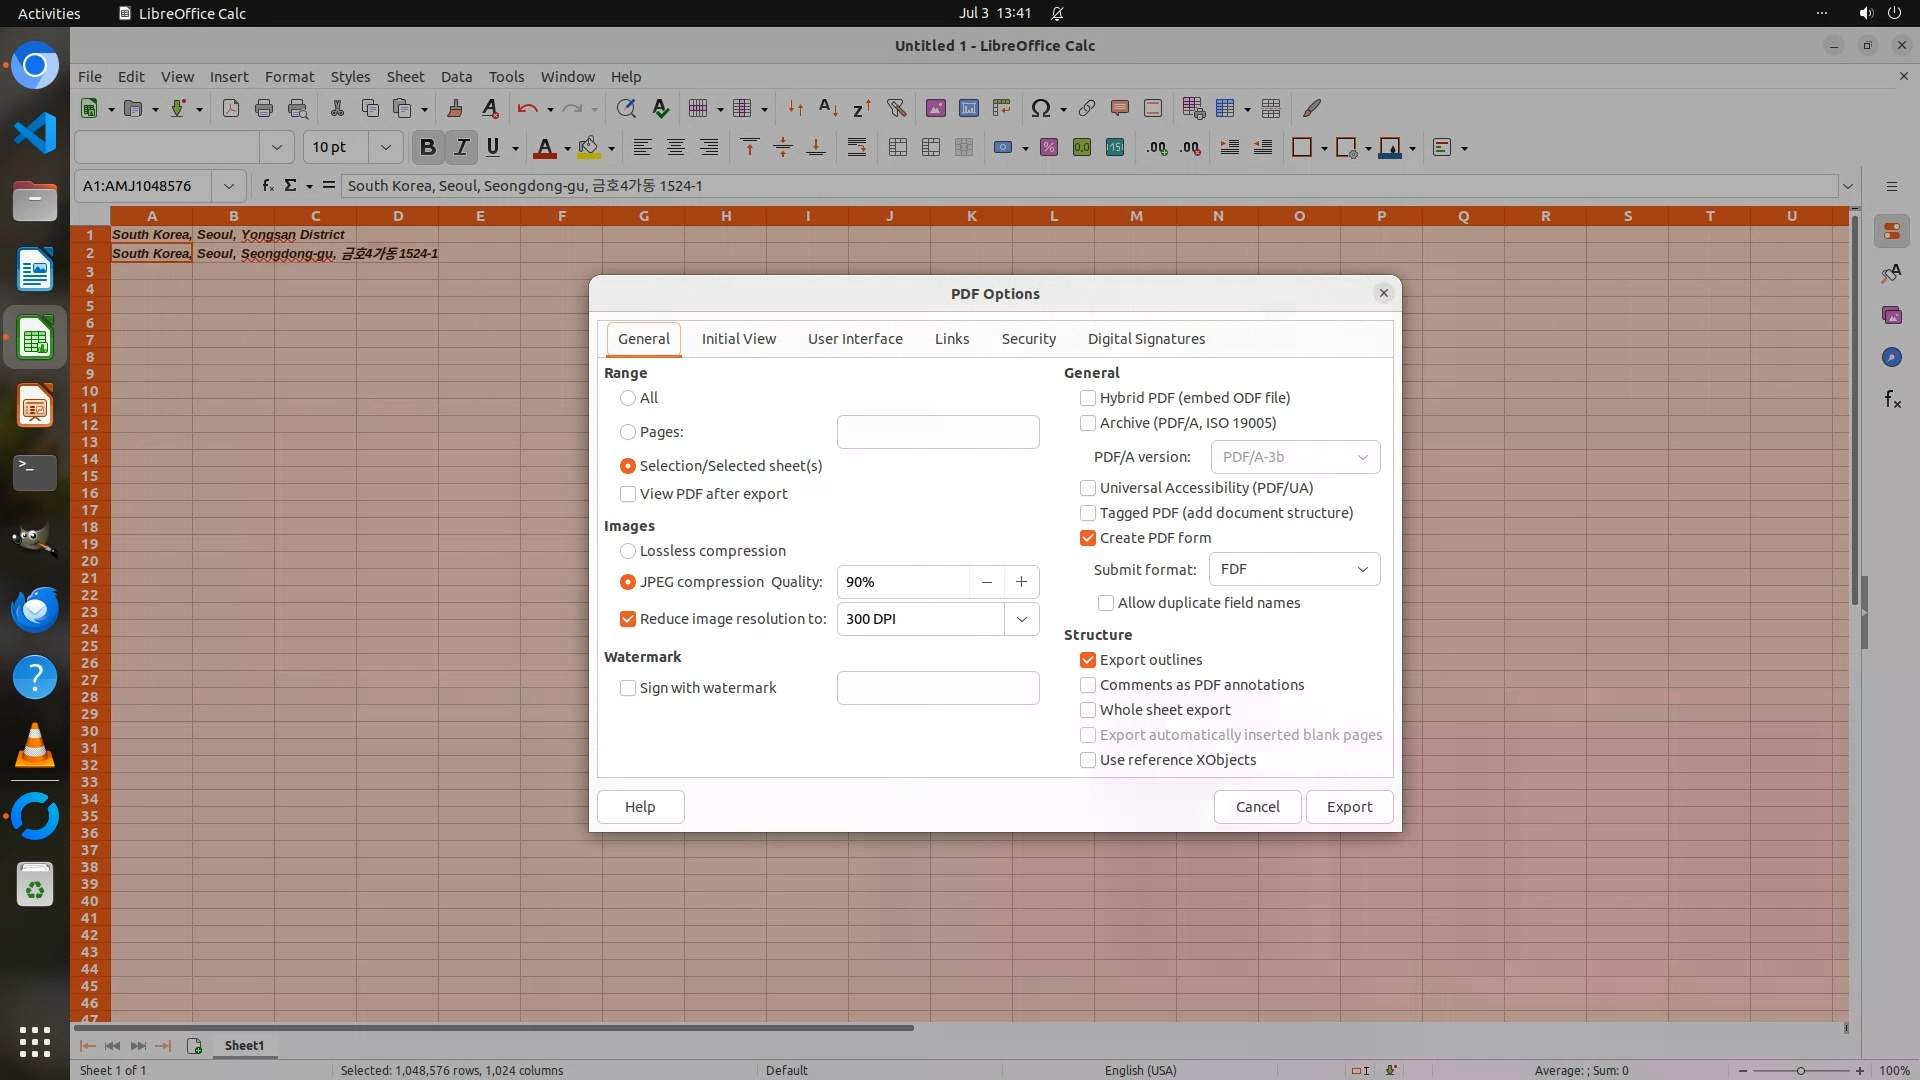Viewport: 1920px width, 1080px height.
Task: Click the Export as PDF toolbar icon
Action: (x=231, y=108)
